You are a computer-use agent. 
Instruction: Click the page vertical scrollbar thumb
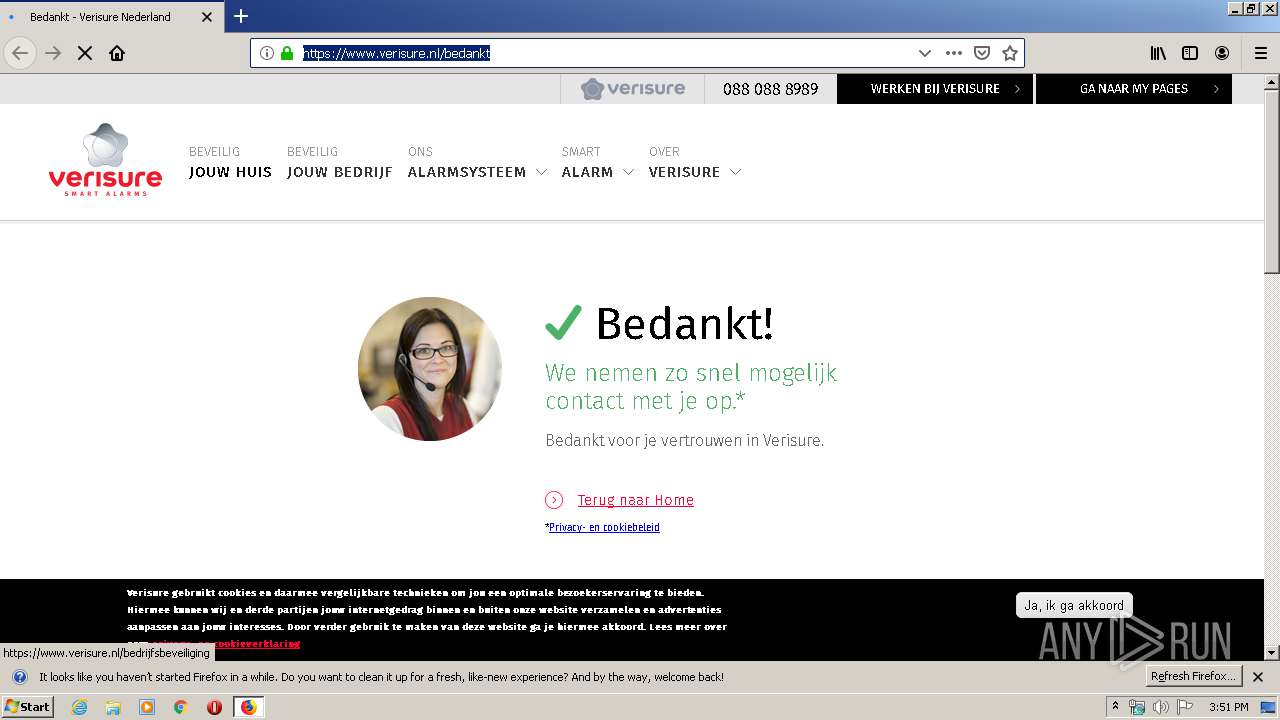click(1271, 180)
